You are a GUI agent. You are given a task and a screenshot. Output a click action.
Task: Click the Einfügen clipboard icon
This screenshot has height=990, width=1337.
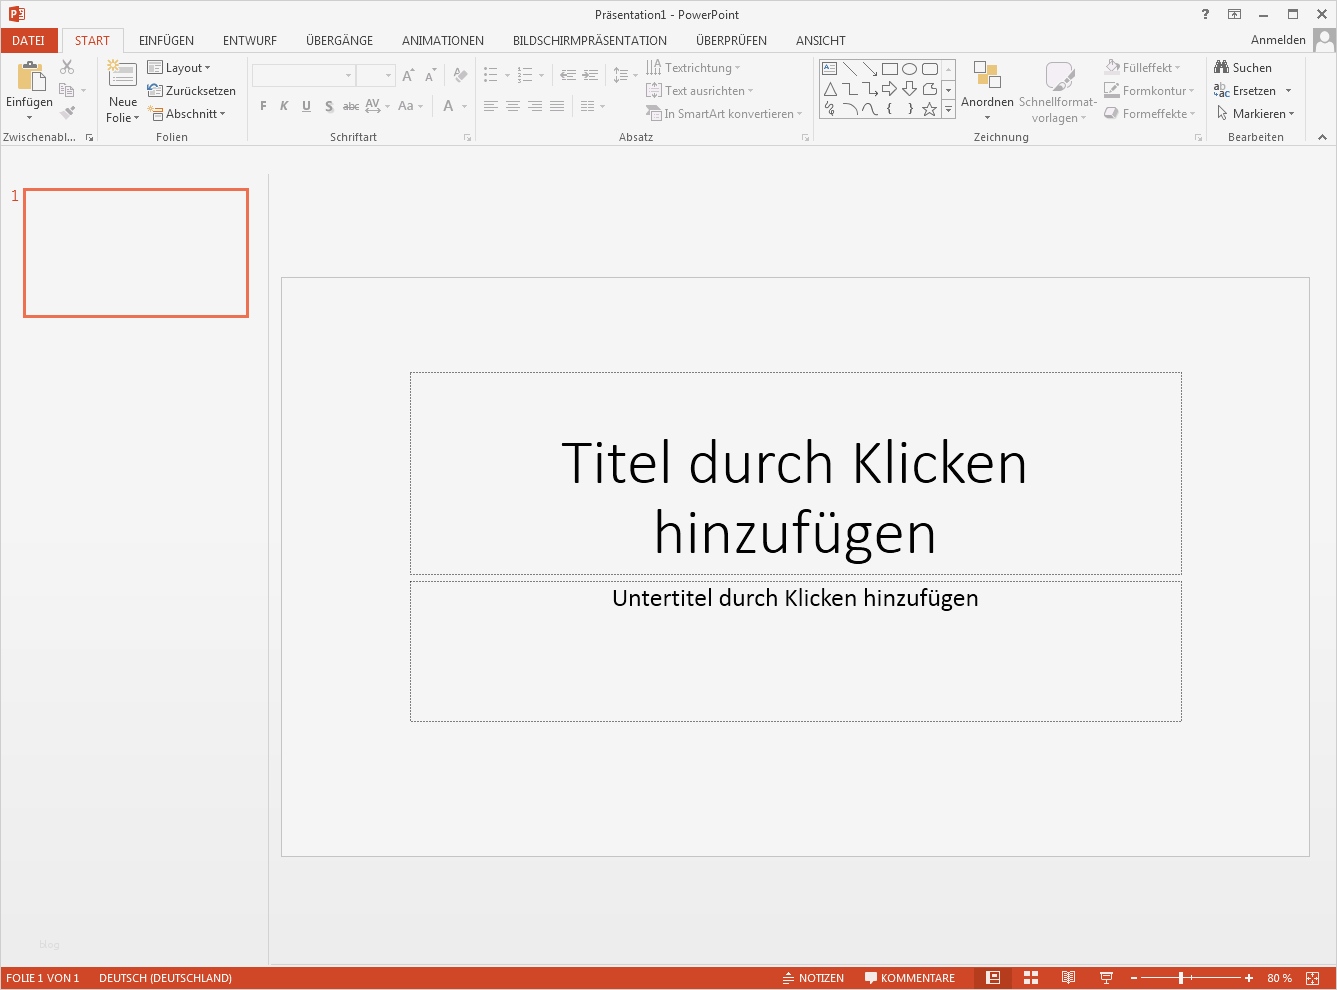[x=30, y=76]
